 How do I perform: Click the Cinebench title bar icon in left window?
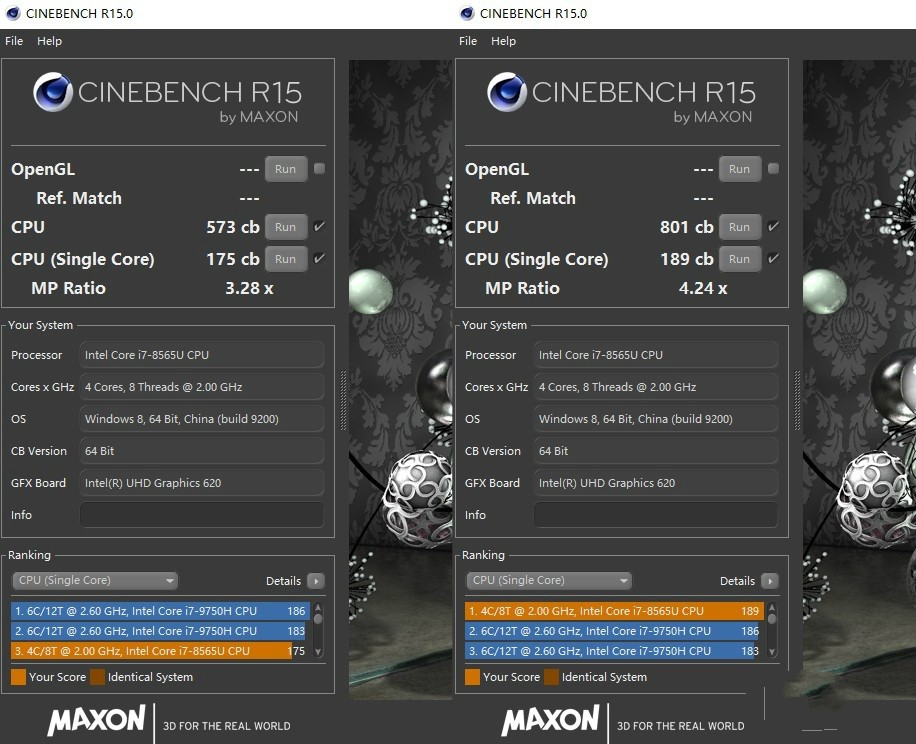[x=13, y=13]
